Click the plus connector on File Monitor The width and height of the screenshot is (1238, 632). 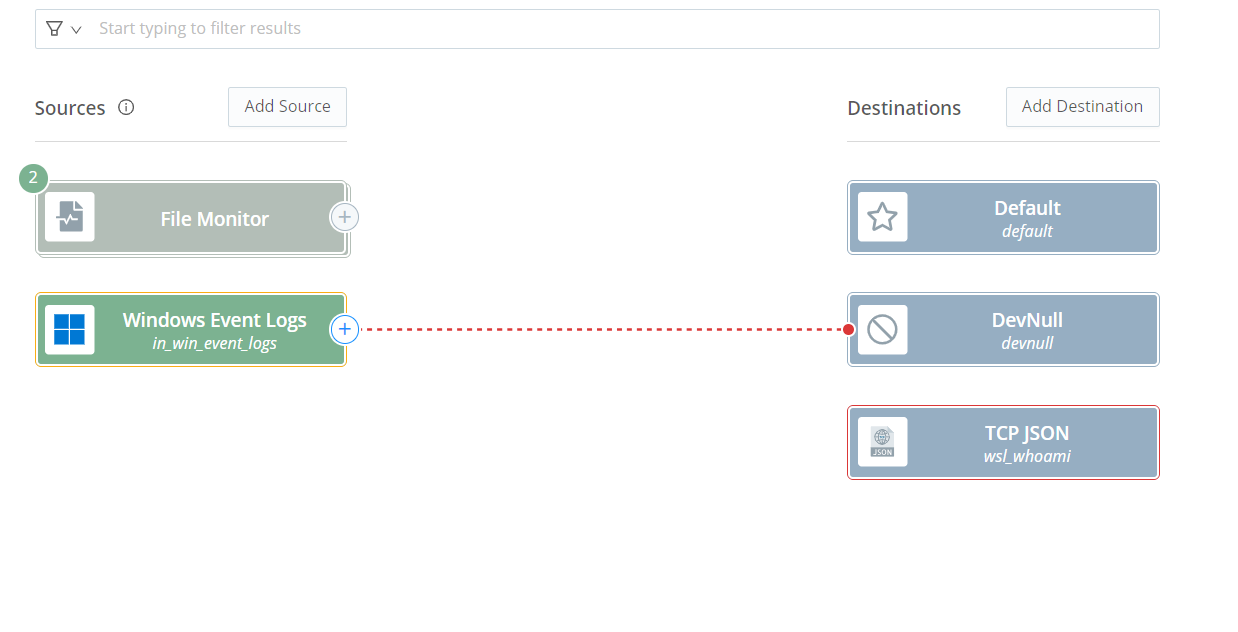pyautogui.click(x=344, y=216)
